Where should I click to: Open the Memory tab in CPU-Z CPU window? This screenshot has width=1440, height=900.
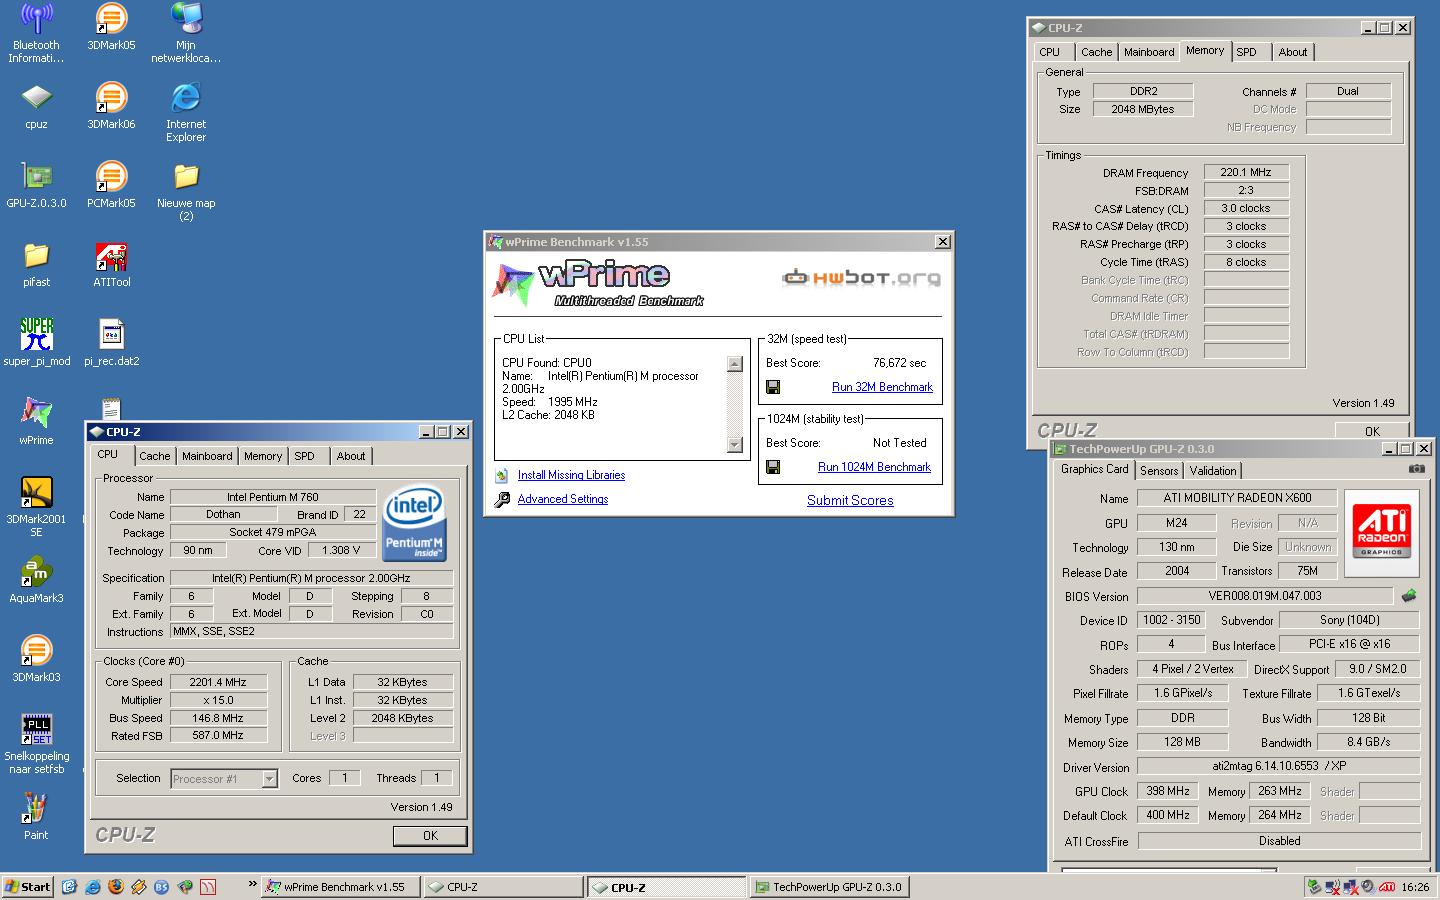point(263,456)
